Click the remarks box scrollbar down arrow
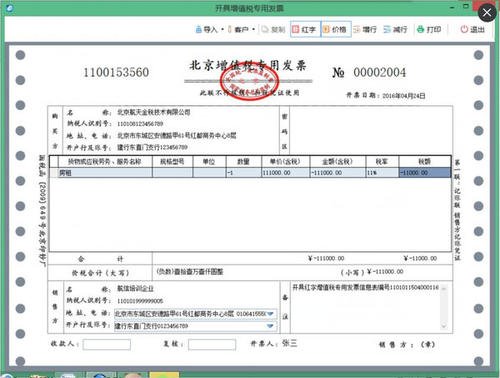Viewport: 500px width, 378px height. (444, 326)
